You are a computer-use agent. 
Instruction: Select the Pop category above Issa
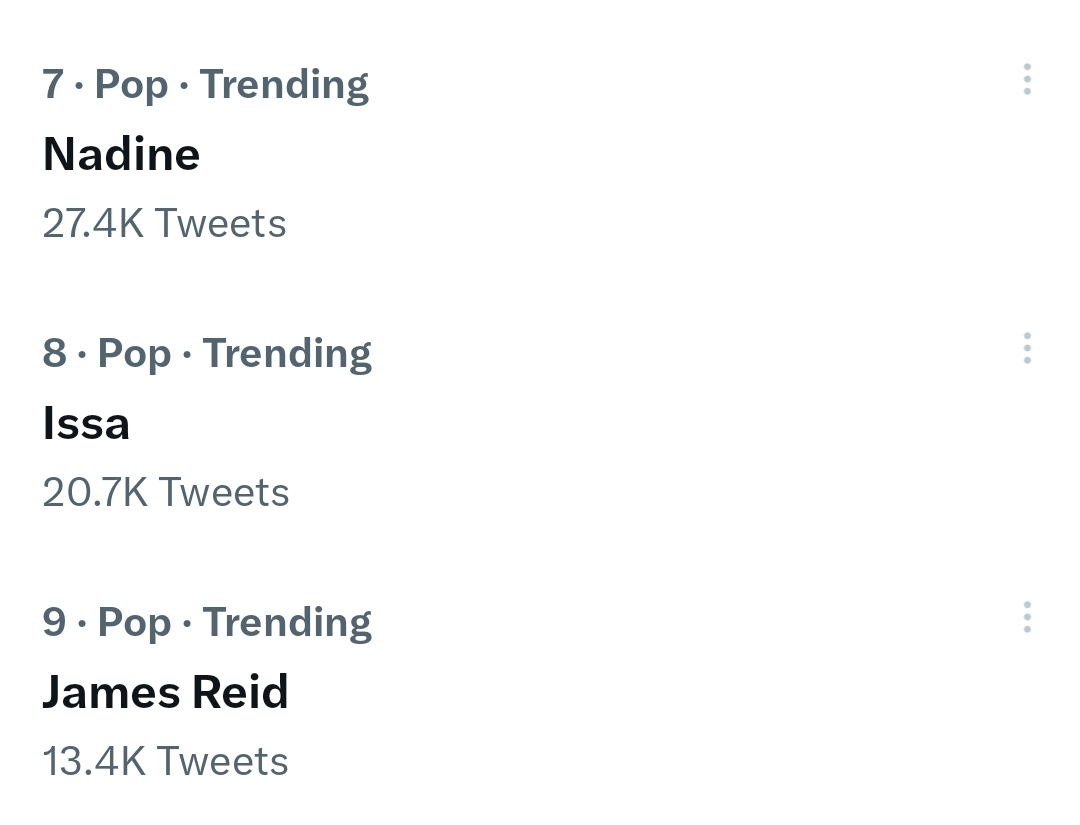point(134,355)
